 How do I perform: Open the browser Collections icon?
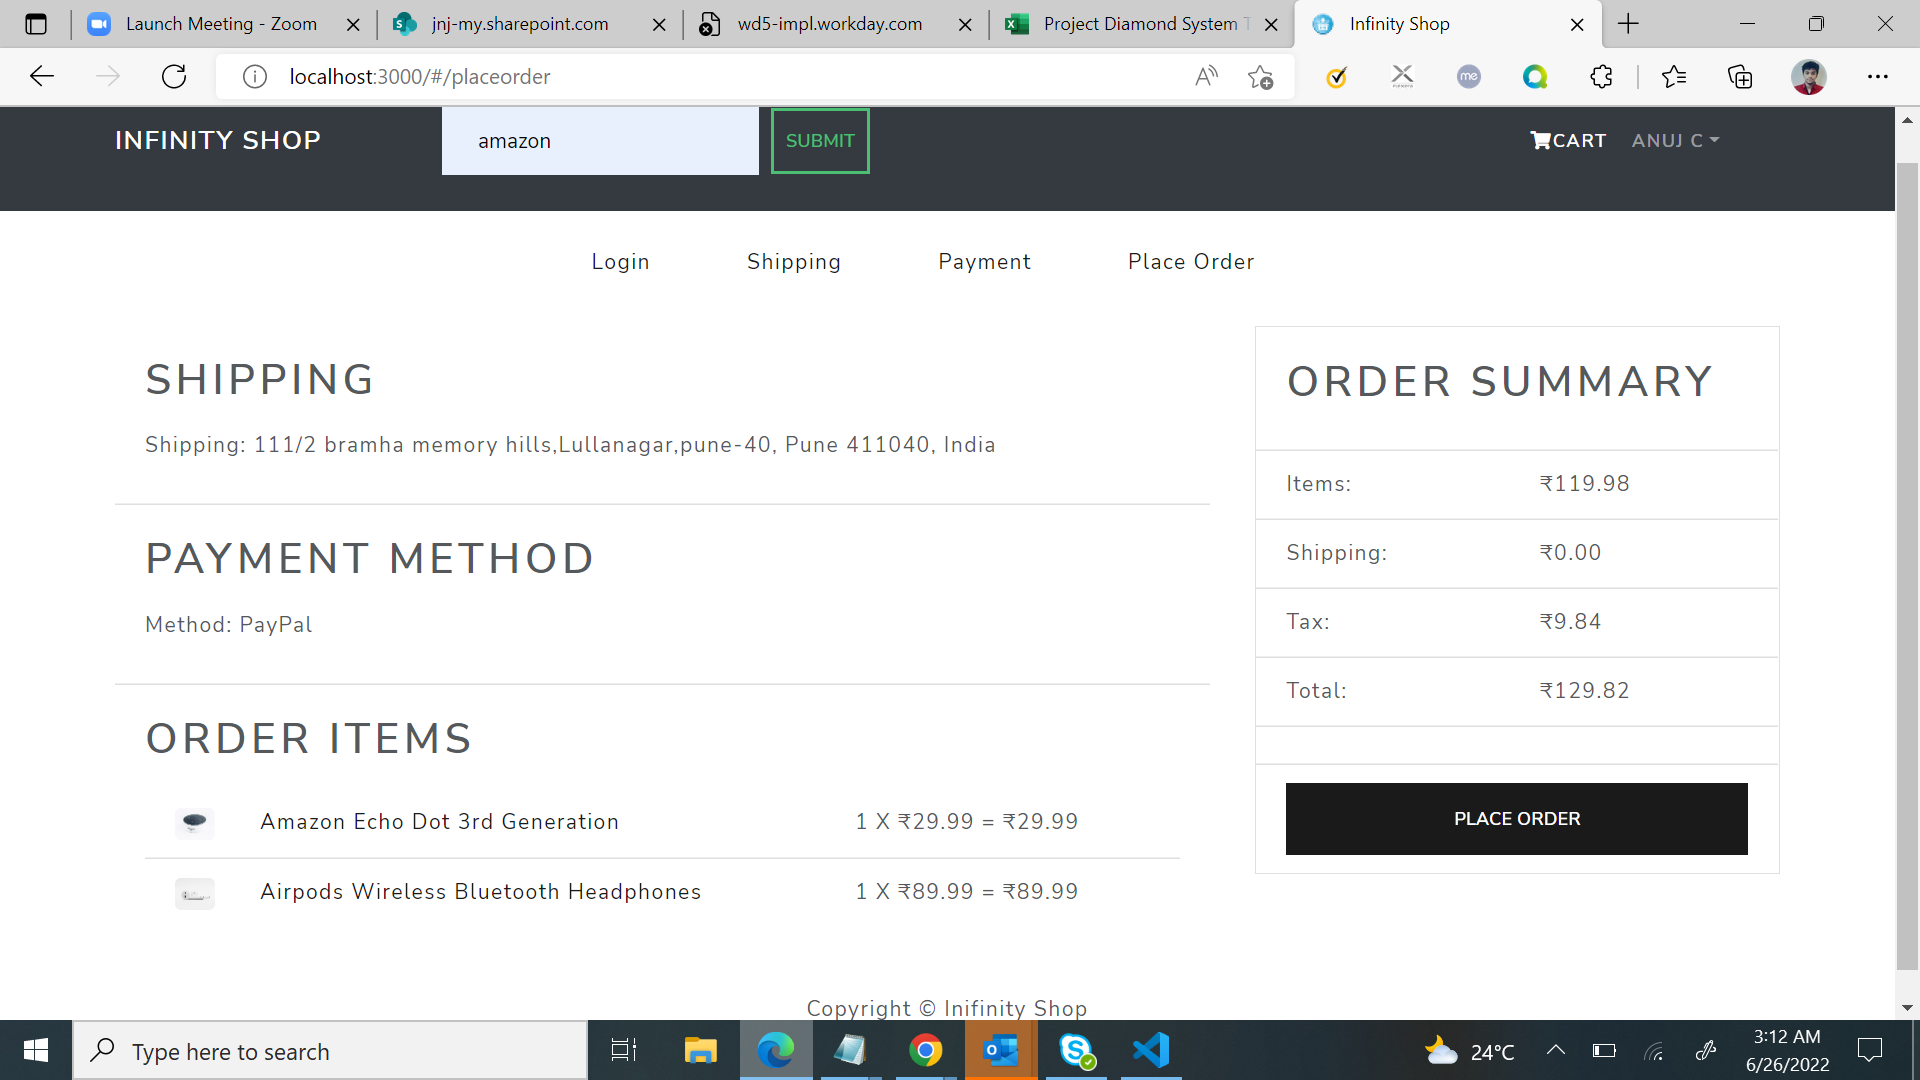(1740, 77)
